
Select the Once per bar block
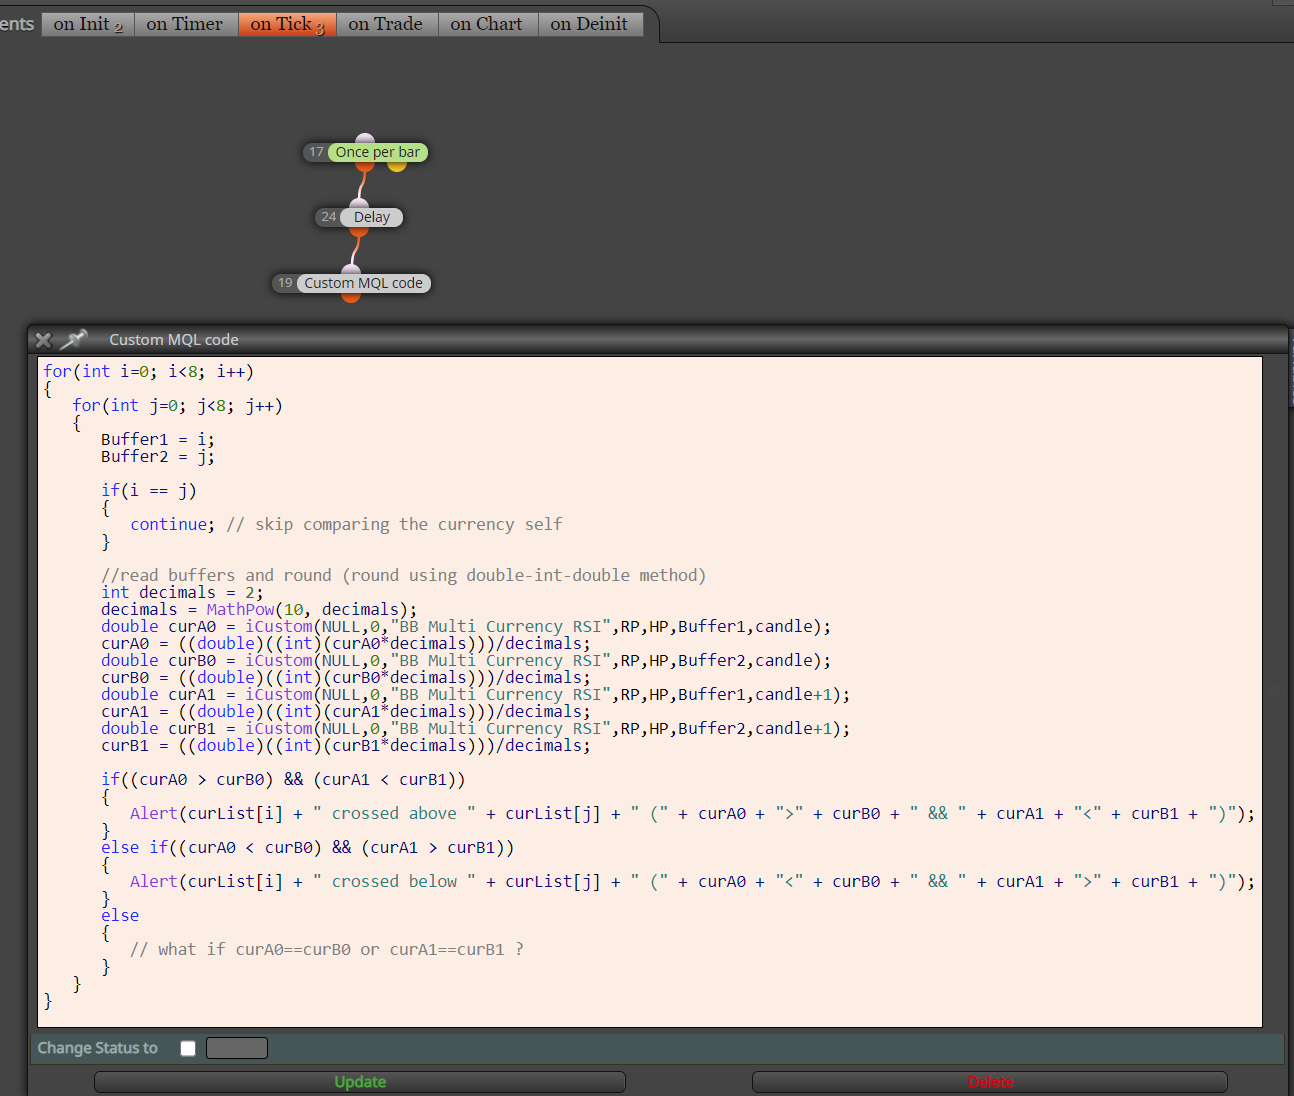tap(377, 152)
